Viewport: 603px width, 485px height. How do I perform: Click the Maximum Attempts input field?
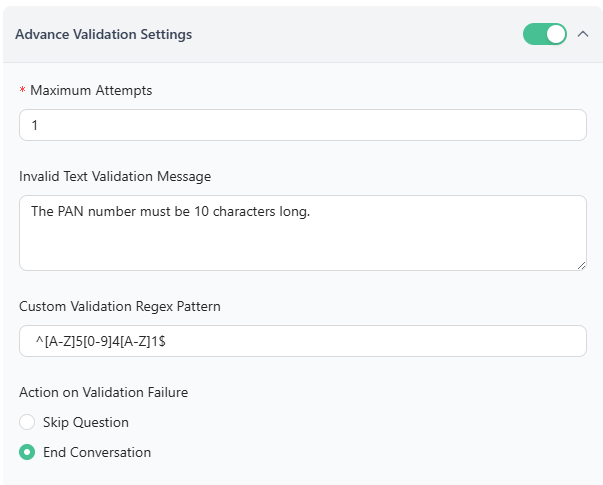302,125
